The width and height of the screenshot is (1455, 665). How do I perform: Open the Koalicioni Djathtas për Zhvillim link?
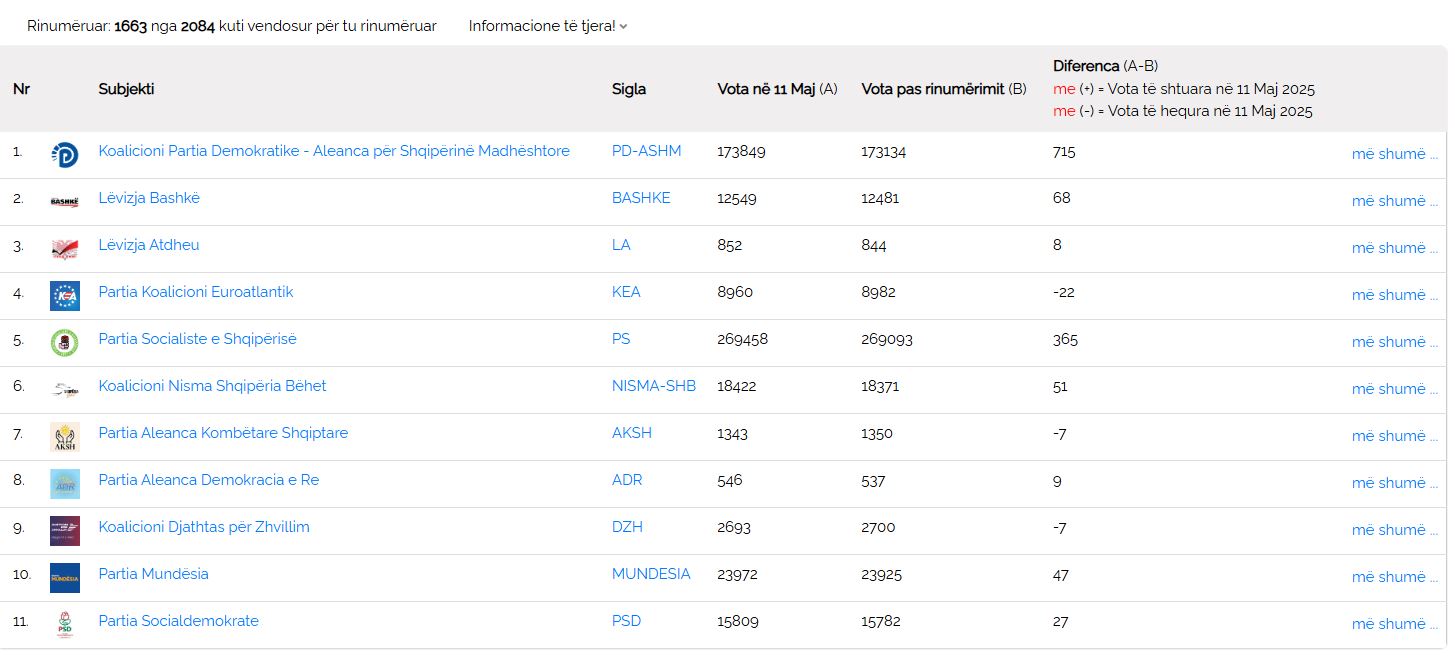pyautogui.click(x=204, y=527)
